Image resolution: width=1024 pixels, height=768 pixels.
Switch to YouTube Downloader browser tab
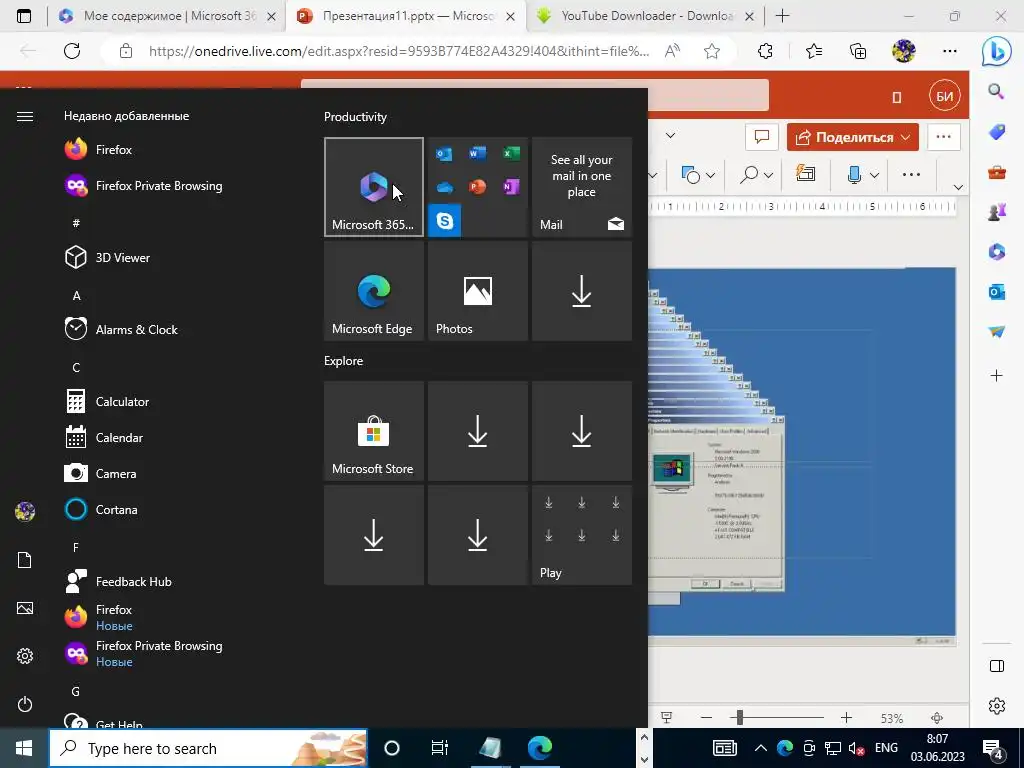[x=644, y=16]
